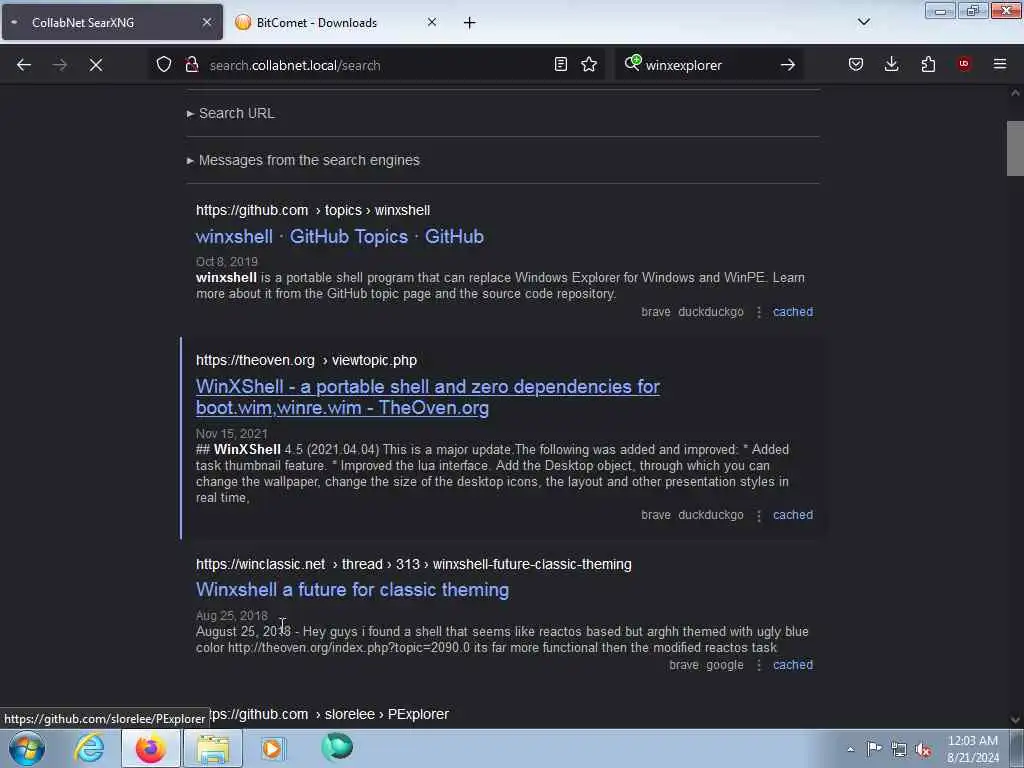The width and height of the screenshot is (1024, 768).
Task: Click the page vertical scrollbar thumb
Action: point(1015,148)
